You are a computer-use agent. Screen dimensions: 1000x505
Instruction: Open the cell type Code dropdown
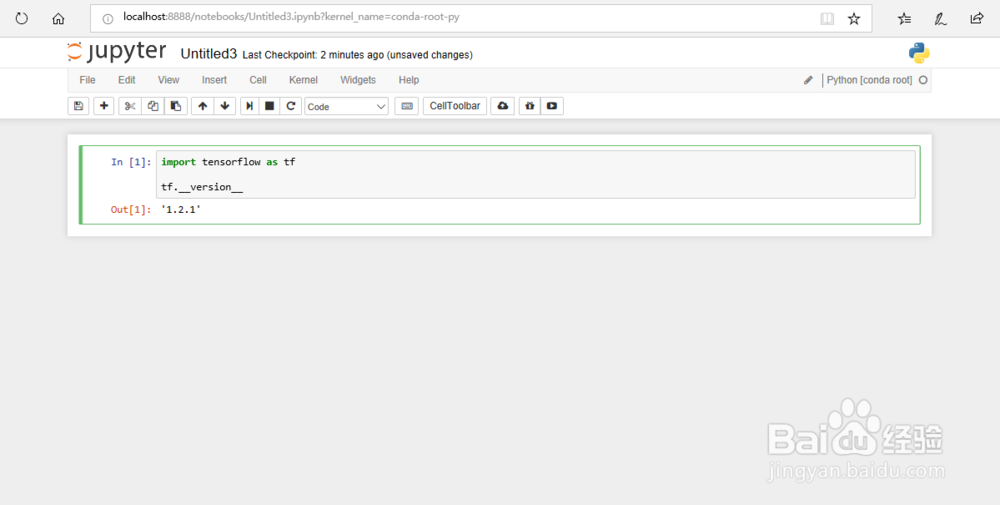pos(346,106)
